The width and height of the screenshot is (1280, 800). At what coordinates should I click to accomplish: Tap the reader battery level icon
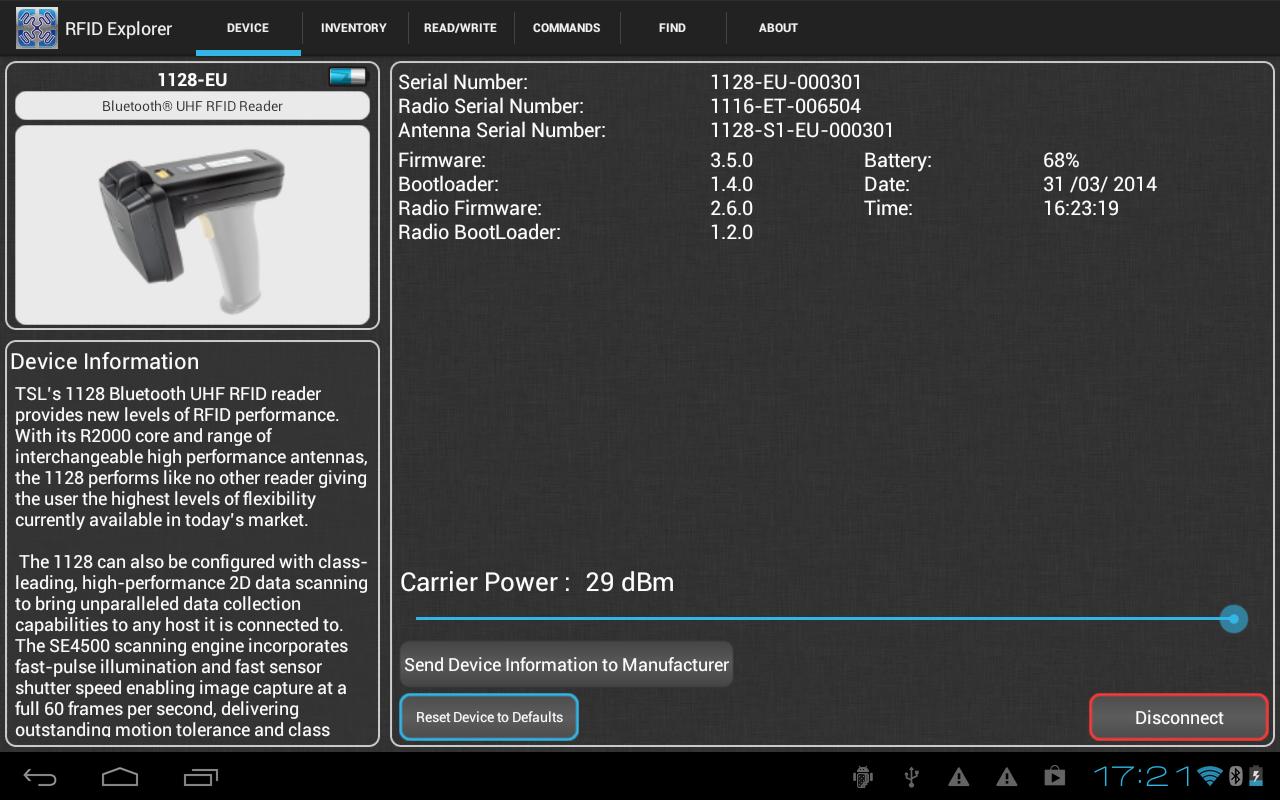click(x=348, y=77)
